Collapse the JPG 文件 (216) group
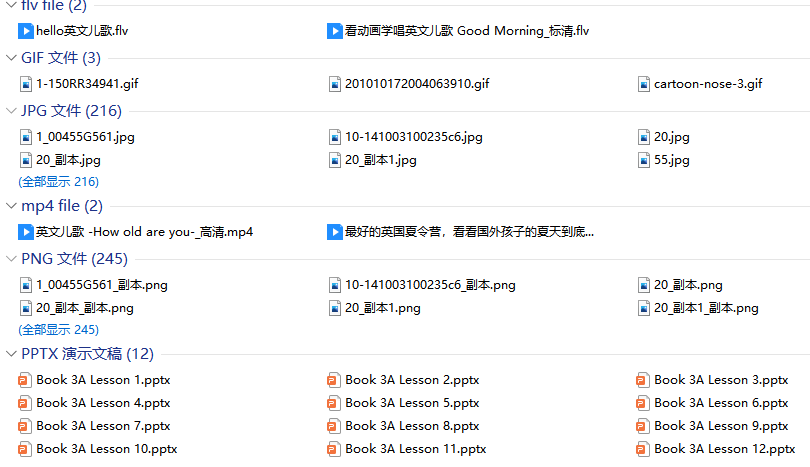This screenshot has height=467, width=810. click(x=11, y=111)
